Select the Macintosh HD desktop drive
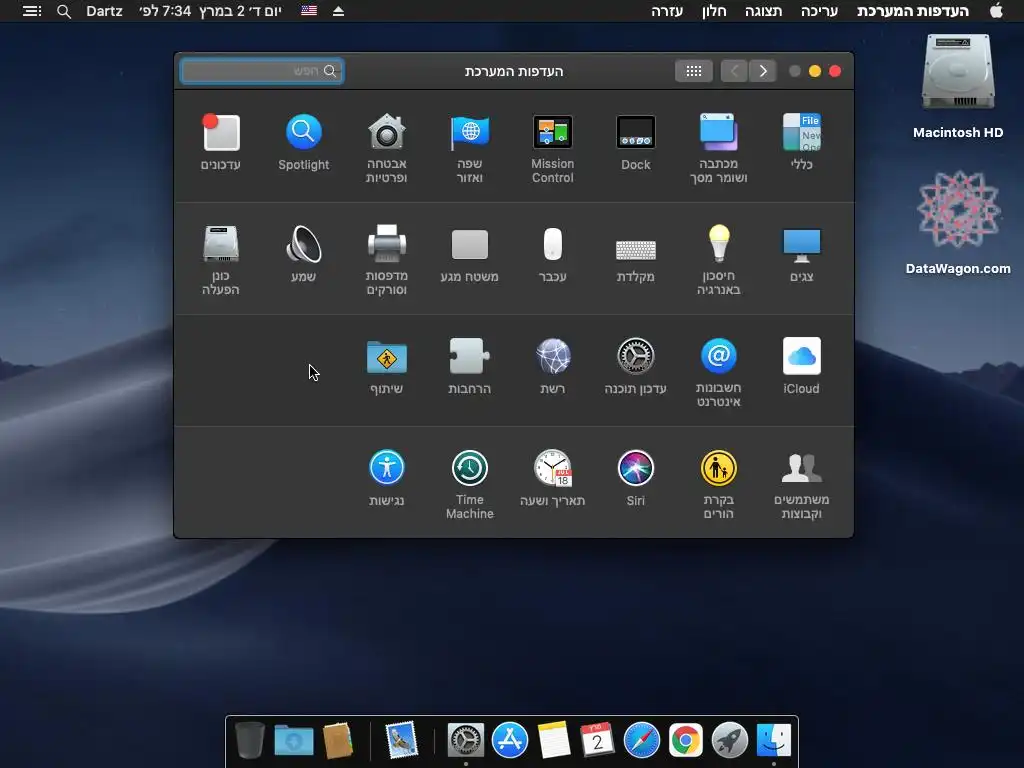Viewport: 1024px width, 768px height. tap(957, 86)
